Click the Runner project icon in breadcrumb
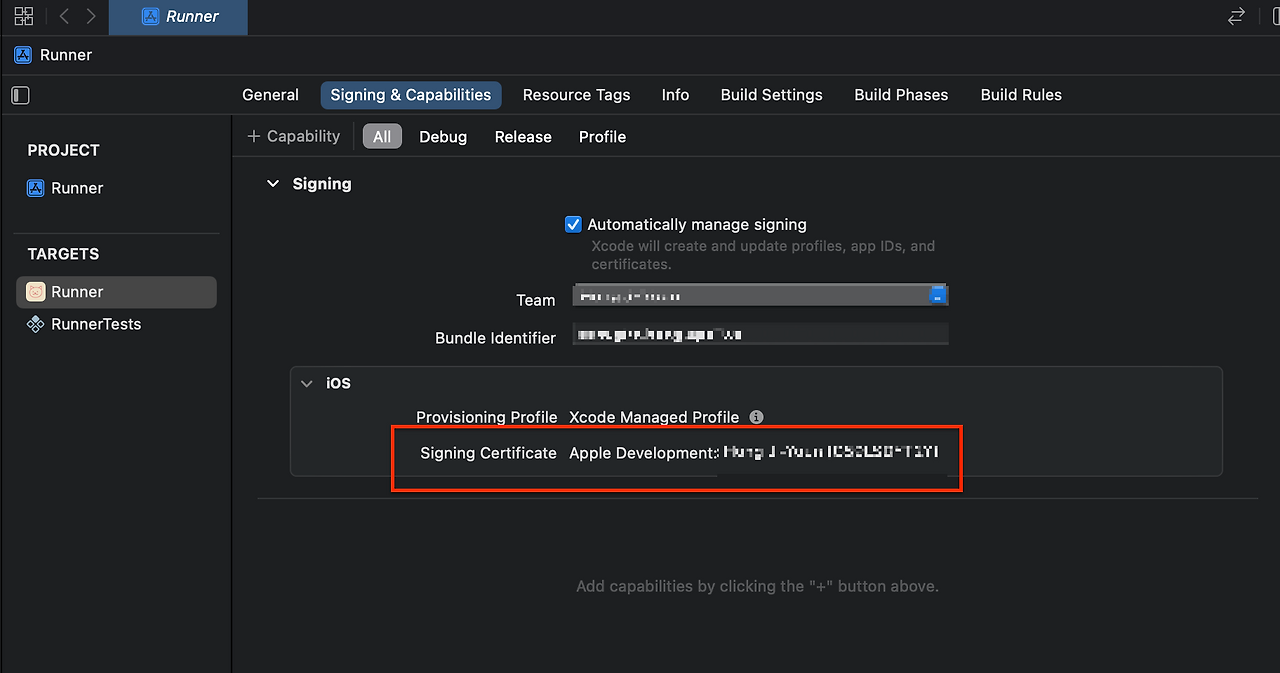1280x673 pixels. point(23,55)
